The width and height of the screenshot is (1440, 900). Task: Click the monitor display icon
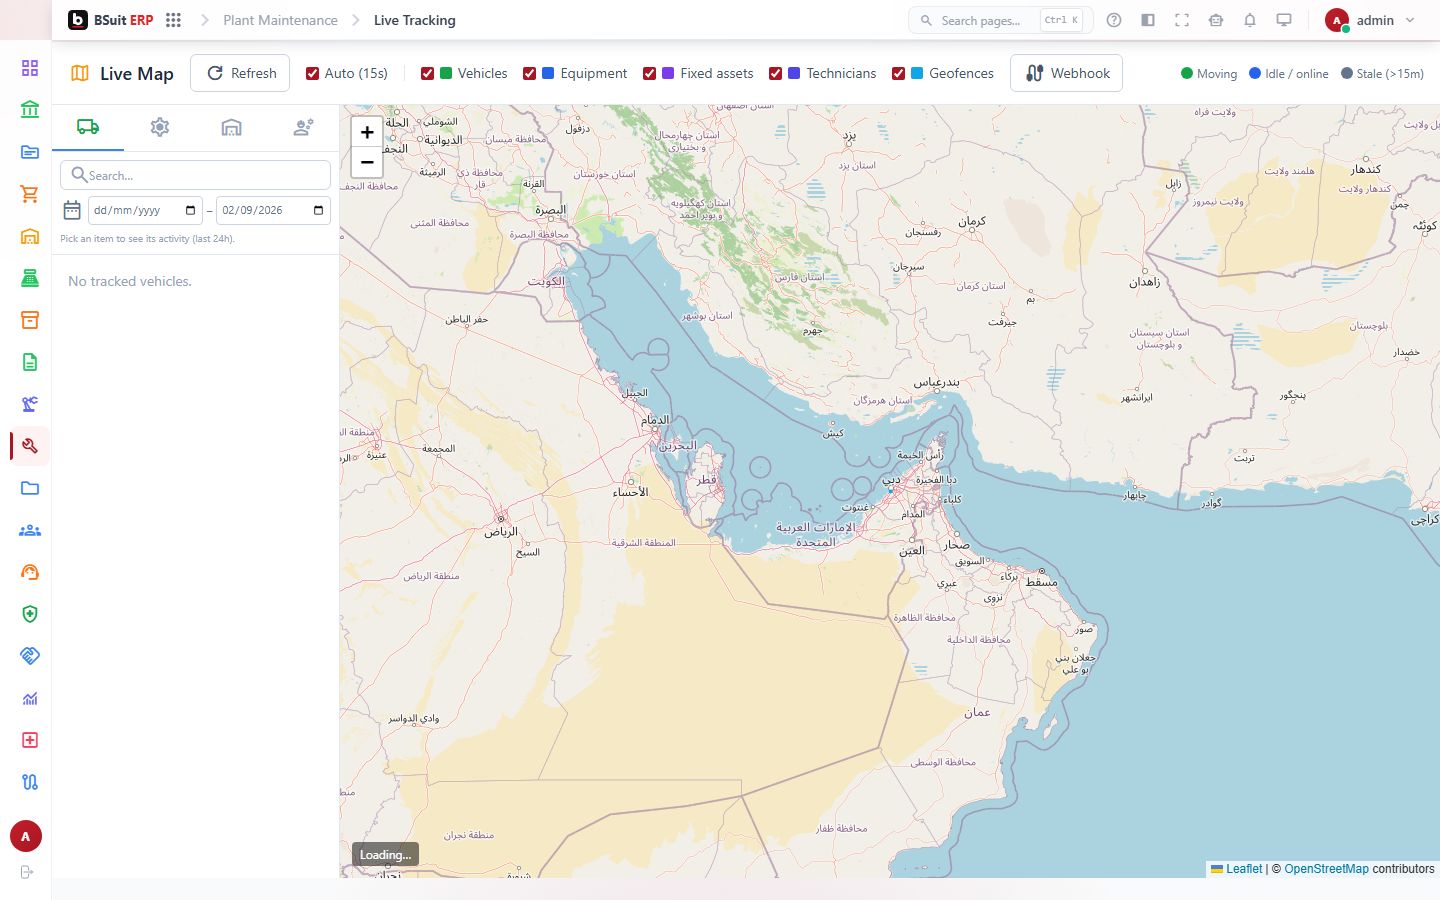coord(1284,20)
